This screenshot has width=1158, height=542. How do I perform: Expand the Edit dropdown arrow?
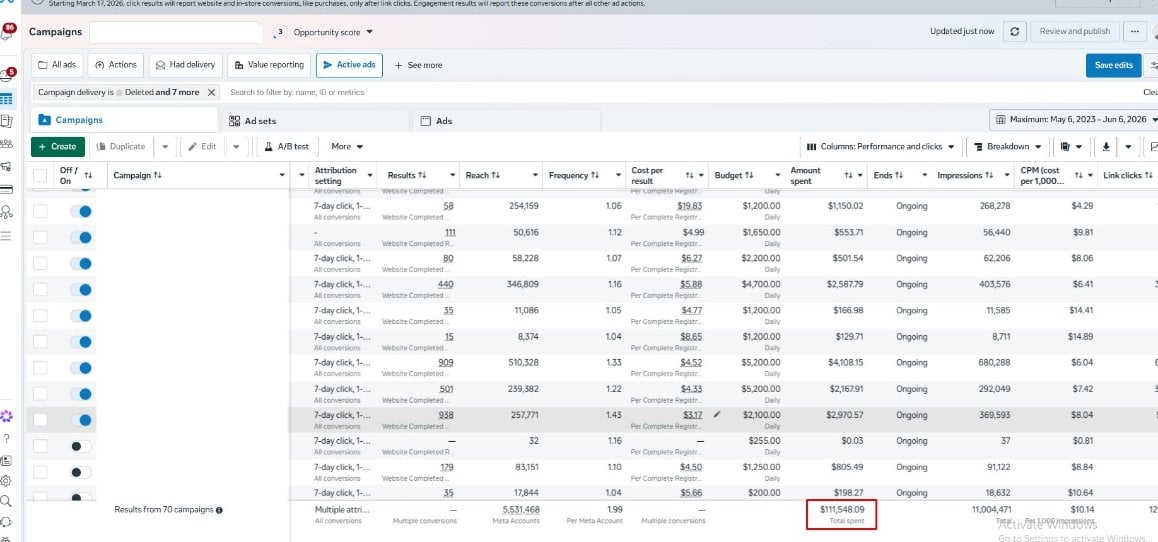(236, 146)
